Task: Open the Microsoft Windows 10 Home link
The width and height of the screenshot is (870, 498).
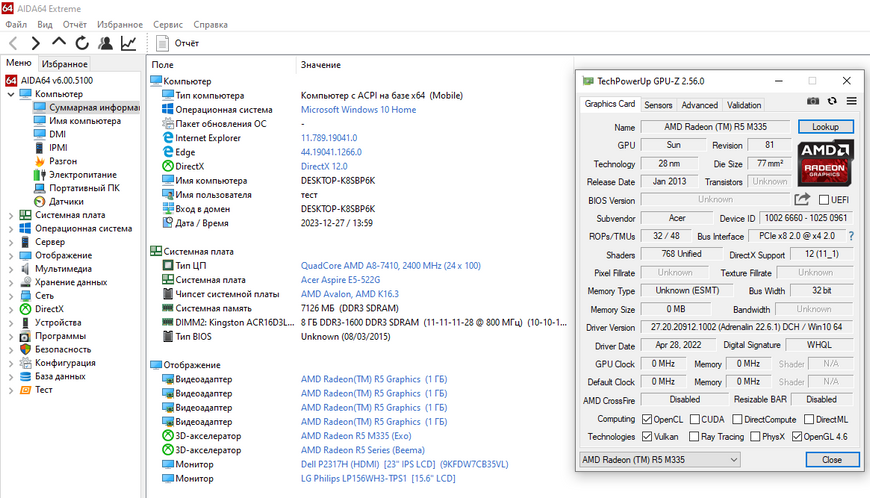Action: point(358,110)
